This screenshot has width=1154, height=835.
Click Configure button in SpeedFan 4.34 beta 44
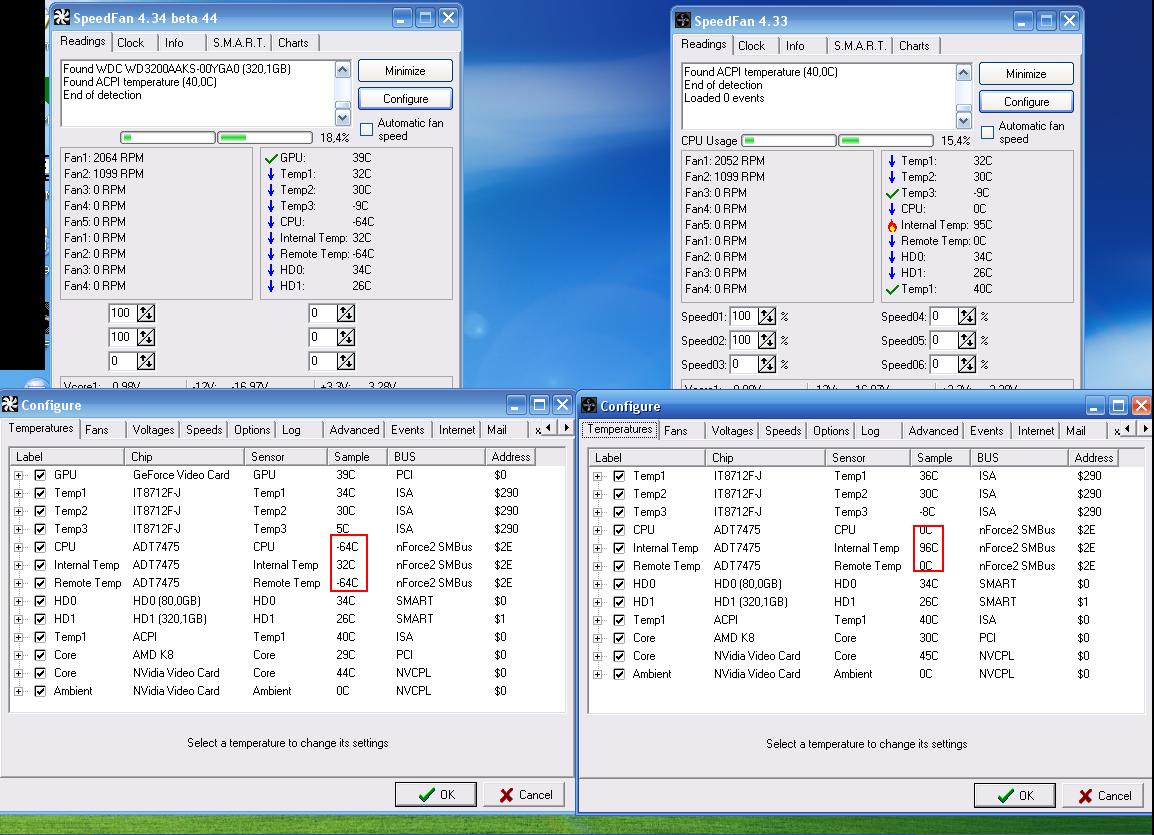406,99
